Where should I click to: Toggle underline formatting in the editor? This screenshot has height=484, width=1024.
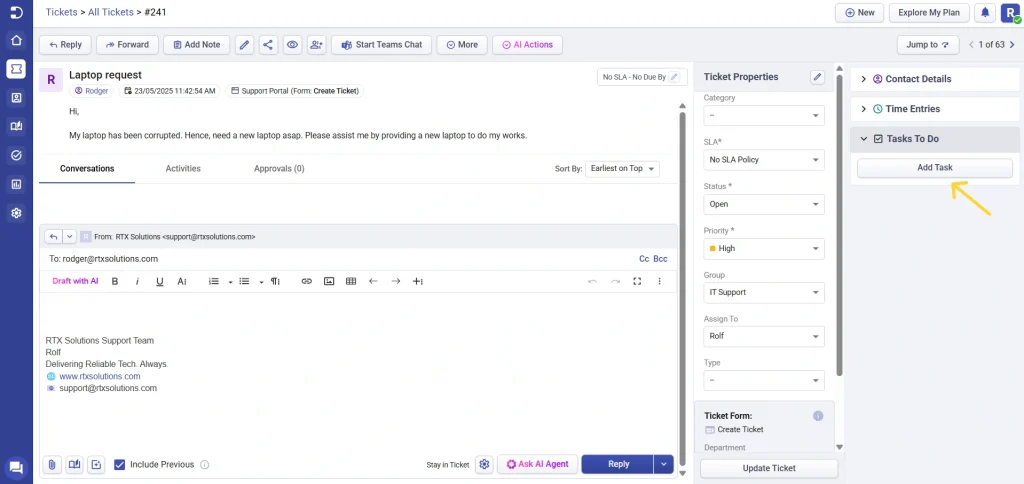pyautogui.click(x=159, y=282)
